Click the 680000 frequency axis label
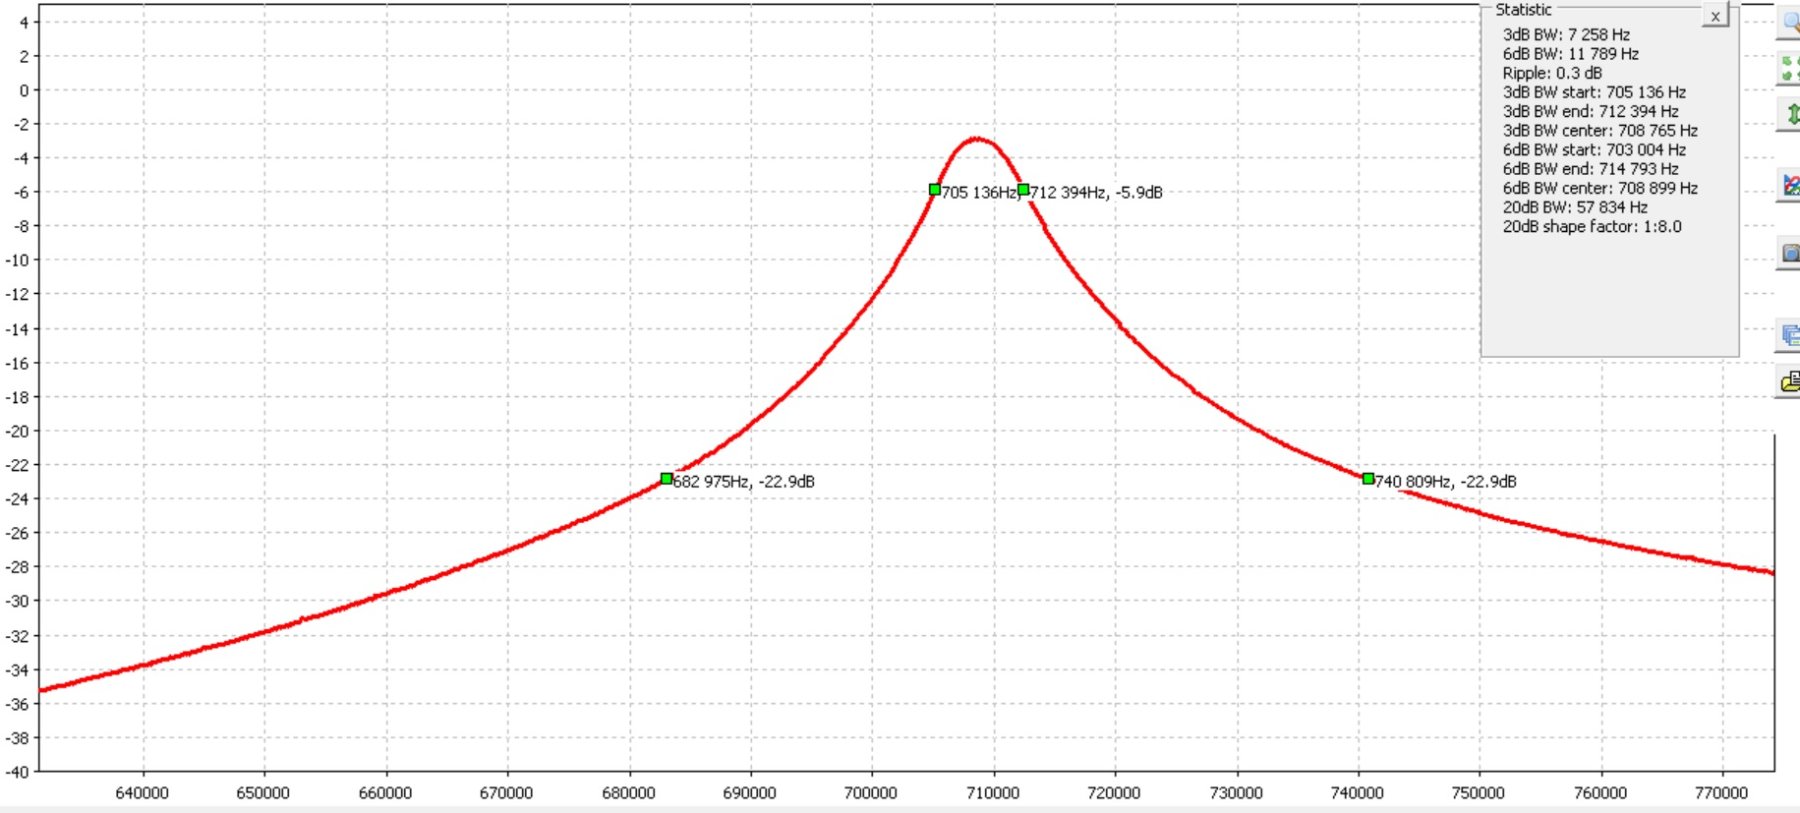Viewport: 1800px width, 813px height. [x=628, y=792]
